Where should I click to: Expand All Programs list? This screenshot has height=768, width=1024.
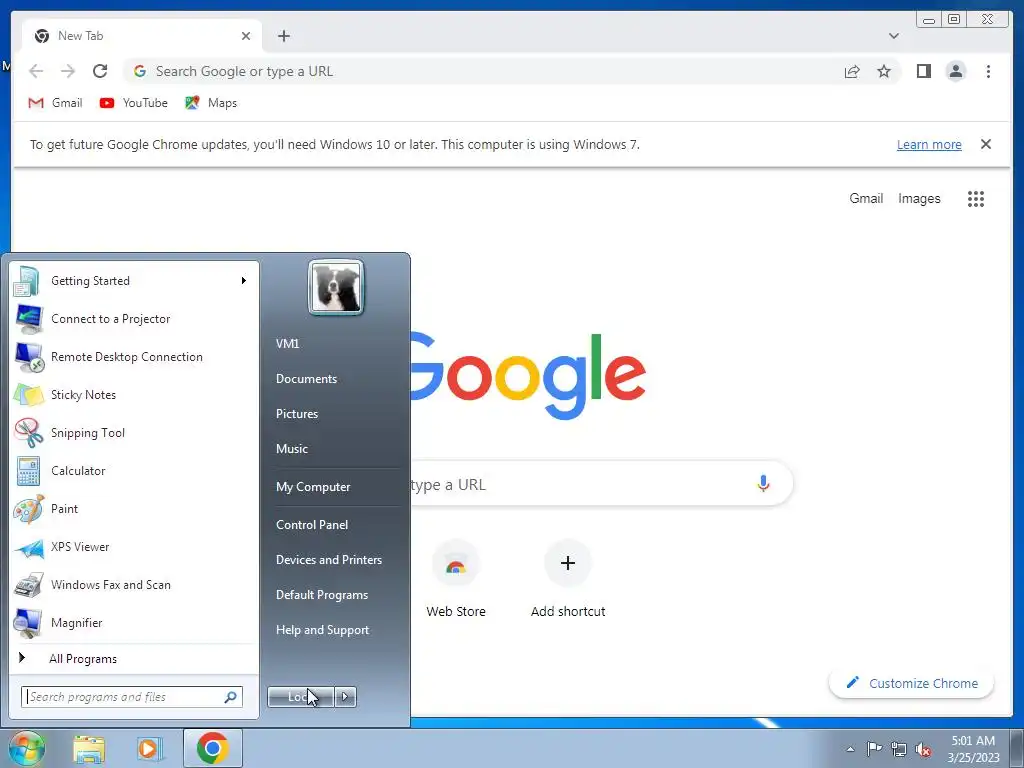coord(134,658)
